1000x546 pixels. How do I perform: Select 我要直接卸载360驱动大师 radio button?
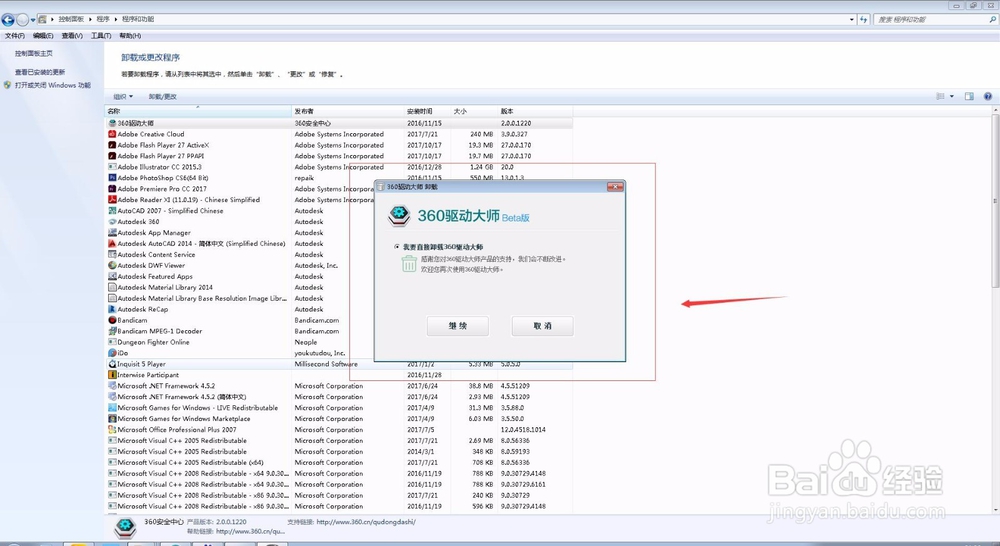[x=397, y=246]
